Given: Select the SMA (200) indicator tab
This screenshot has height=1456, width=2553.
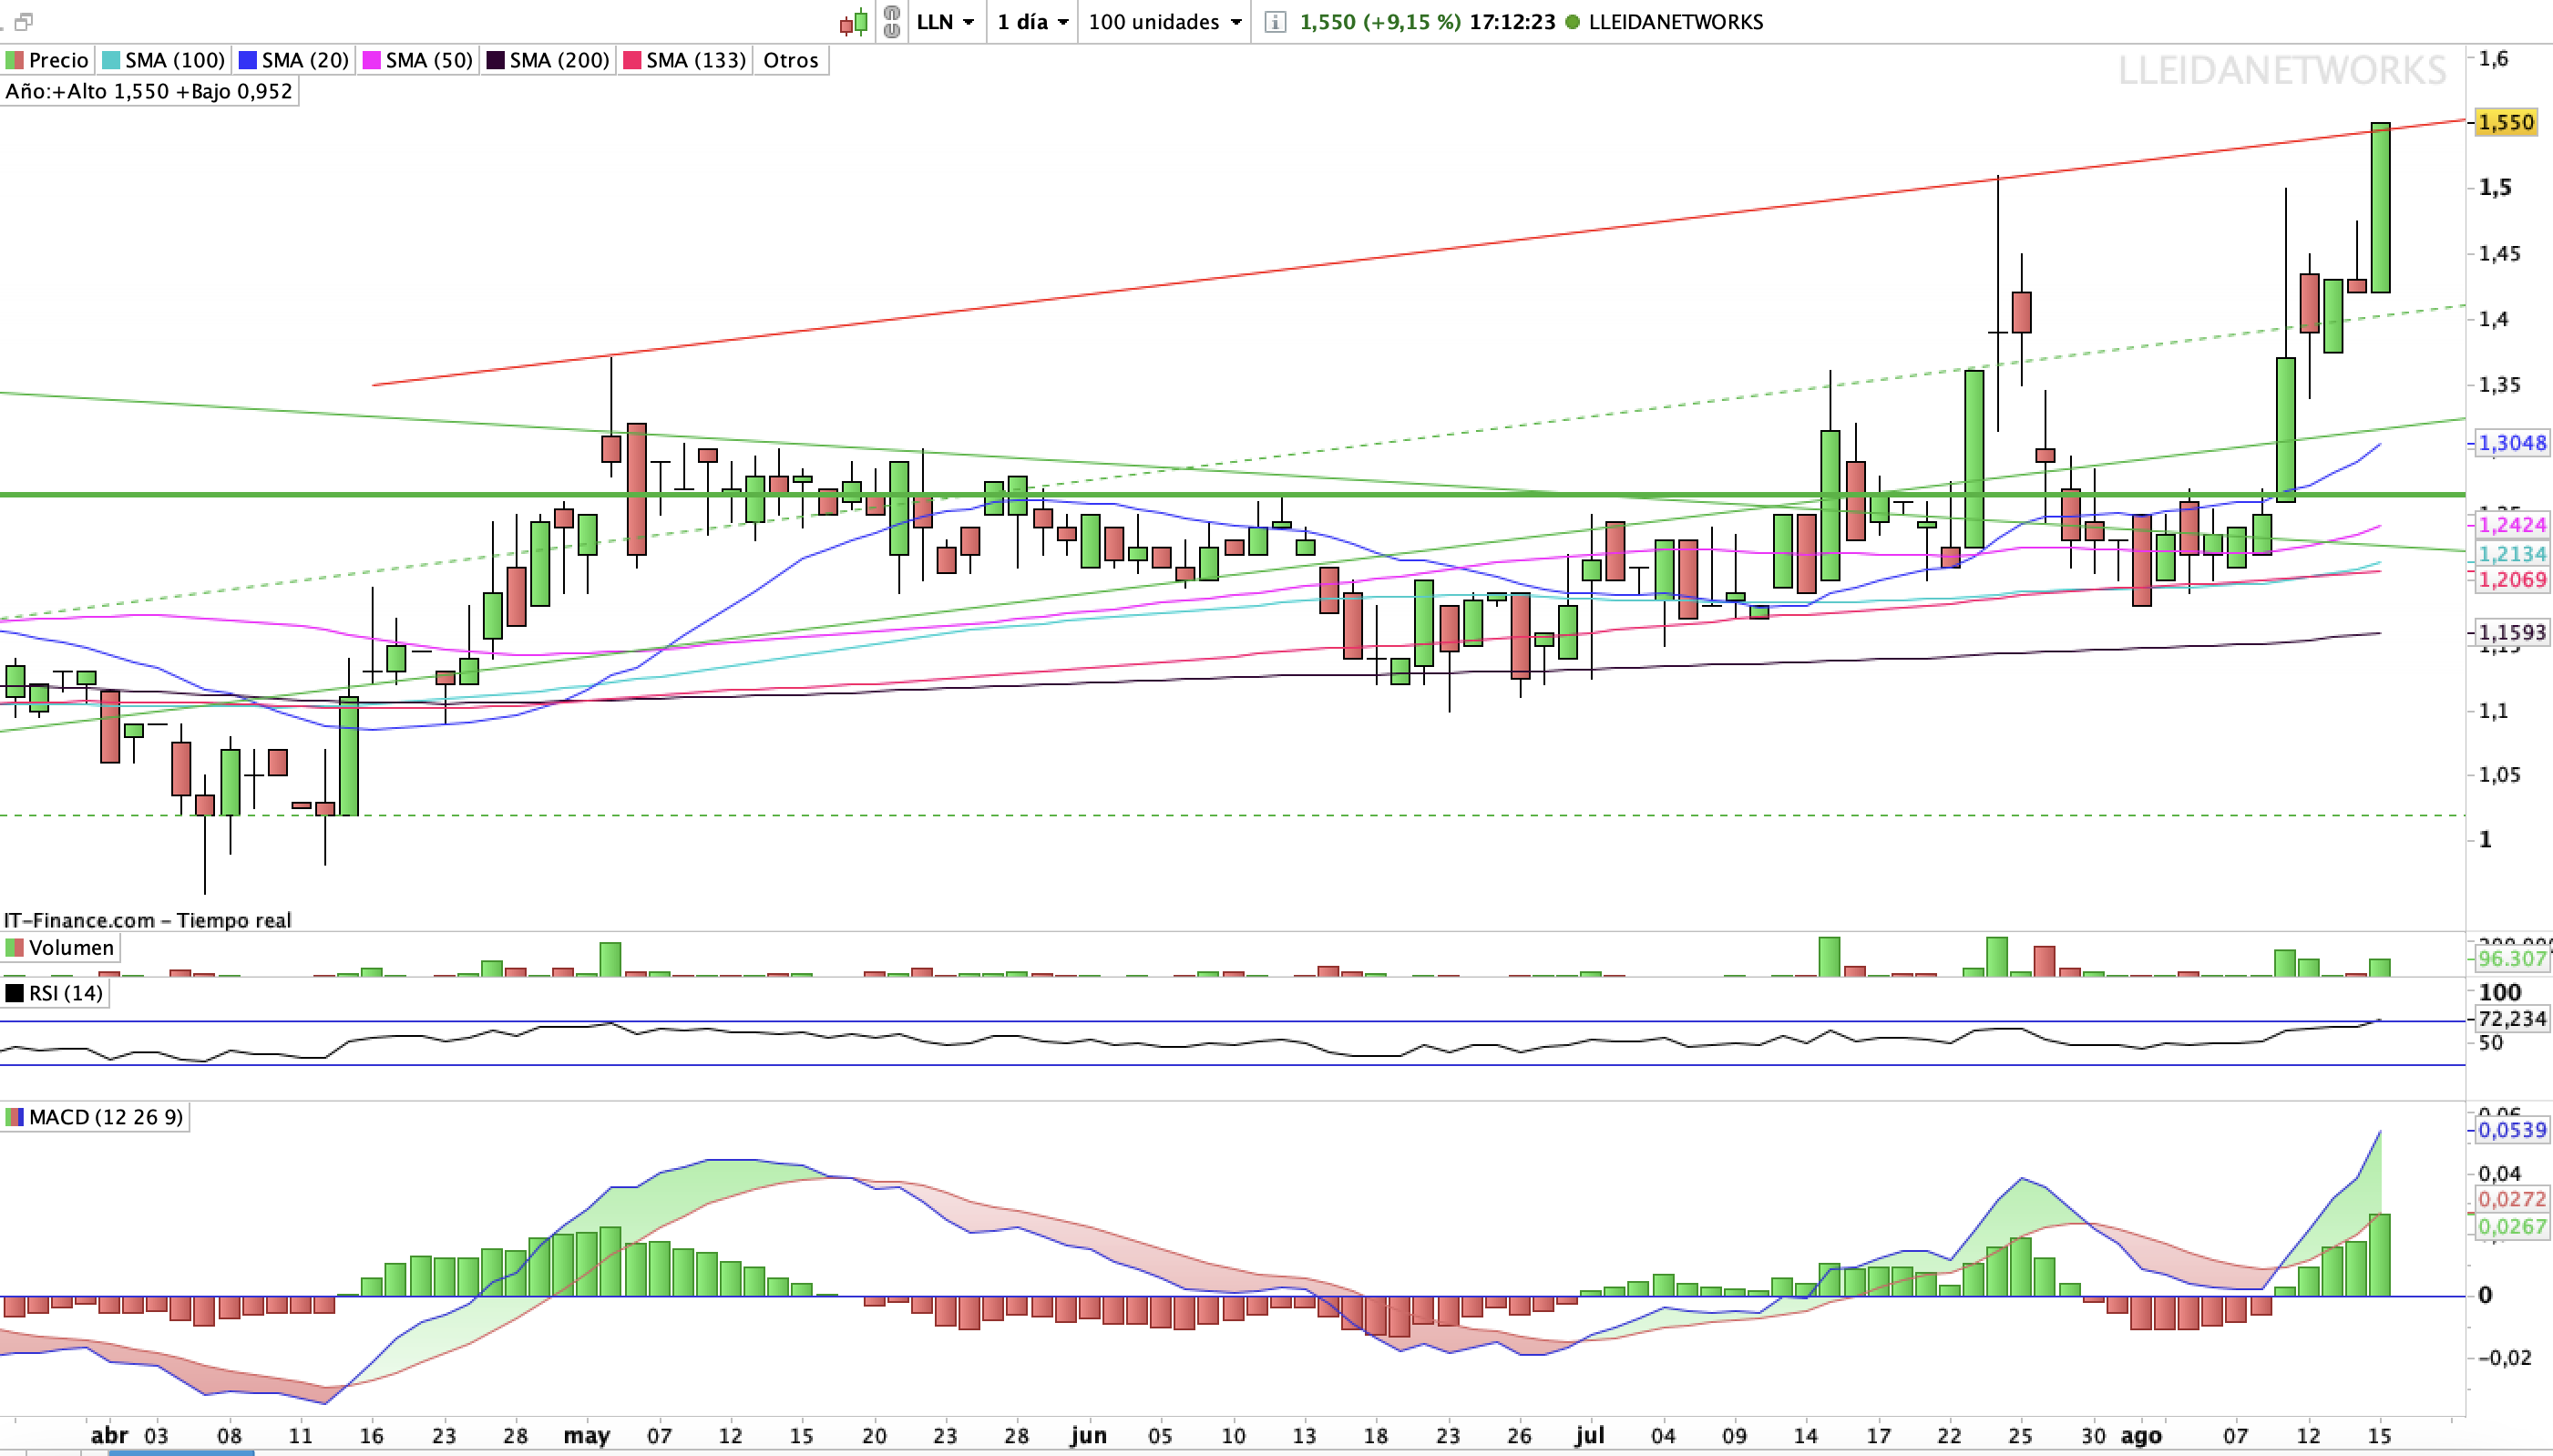Looking at the screenshot, I should coord(548,60).
